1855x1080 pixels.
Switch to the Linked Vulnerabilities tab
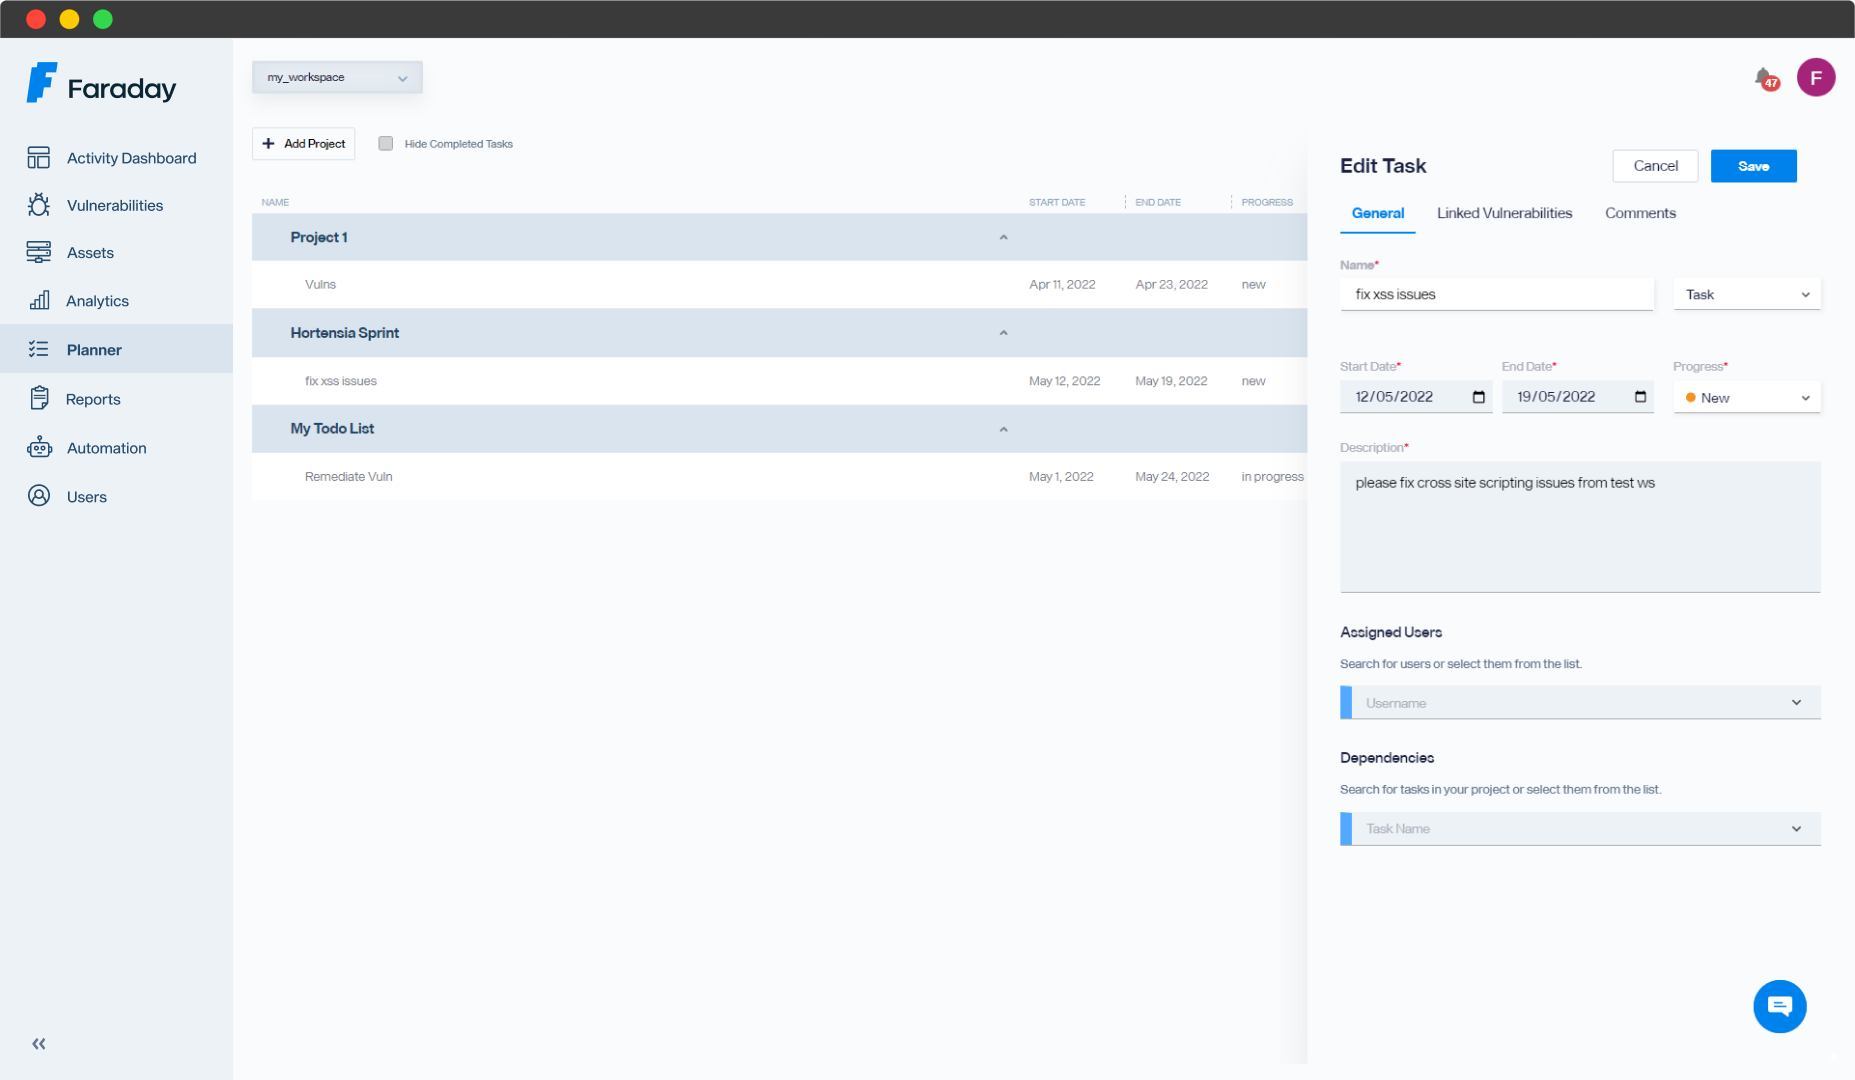pyautogui.click(x=1504, y=213)
